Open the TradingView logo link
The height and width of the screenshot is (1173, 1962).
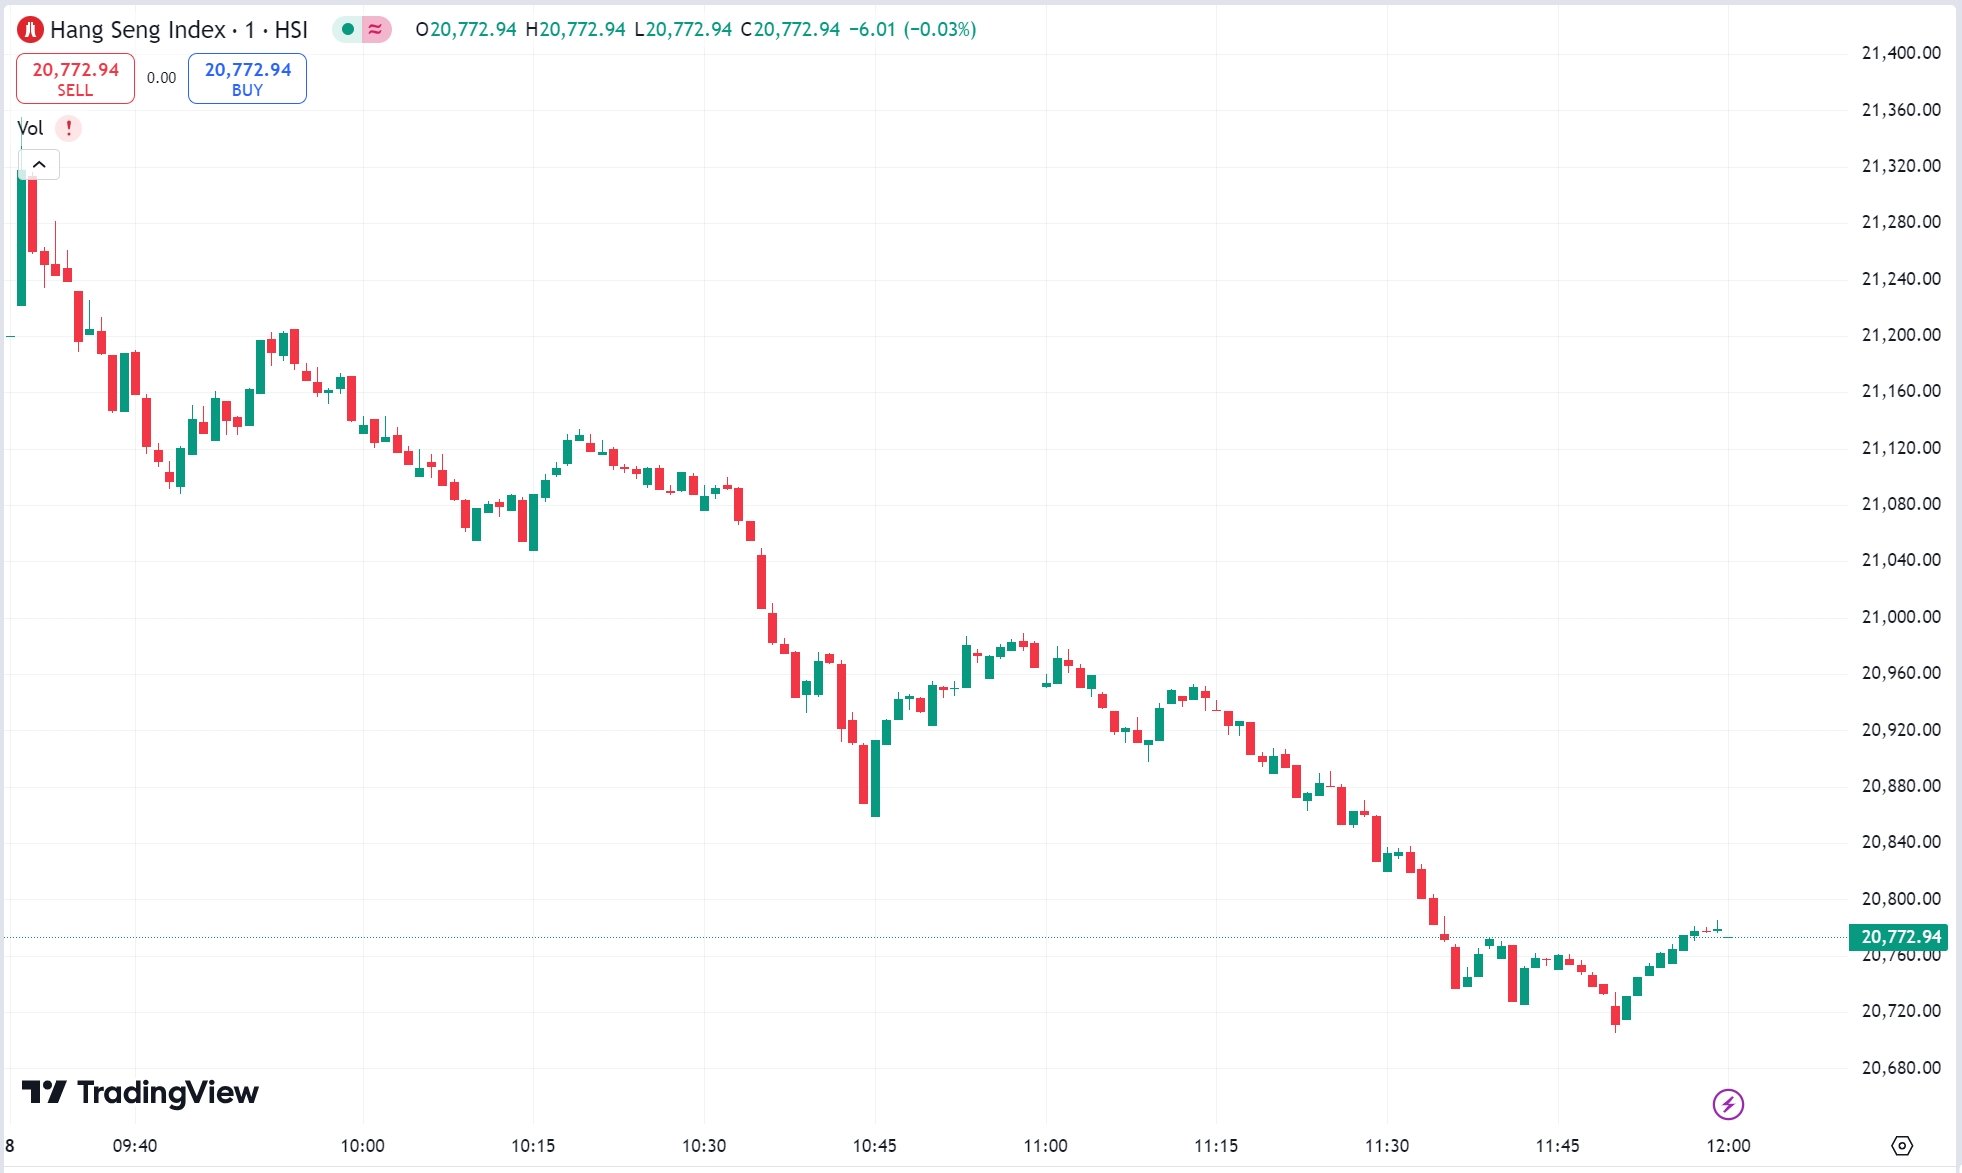(x=140, y=1092)
